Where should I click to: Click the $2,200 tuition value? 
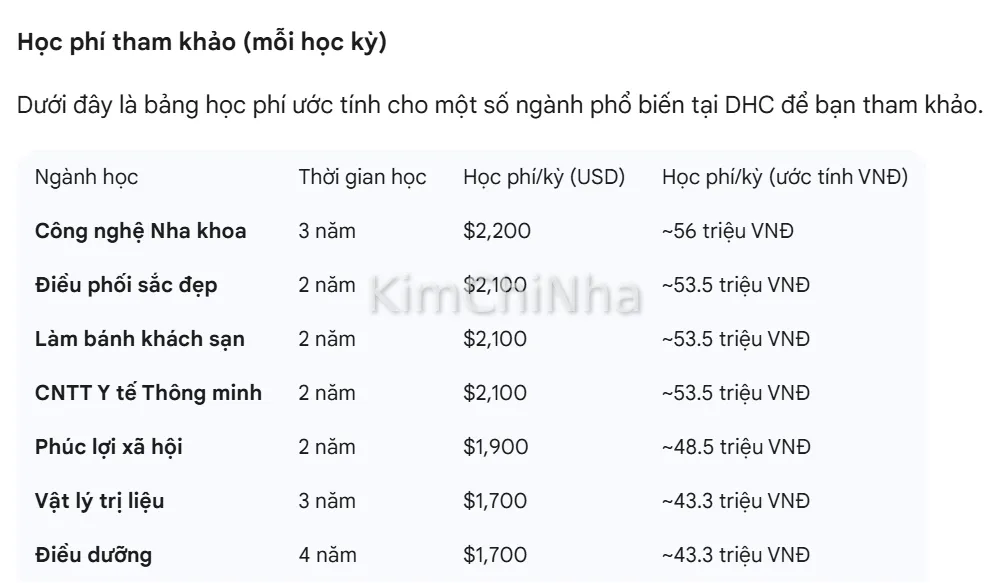(496, 231)
